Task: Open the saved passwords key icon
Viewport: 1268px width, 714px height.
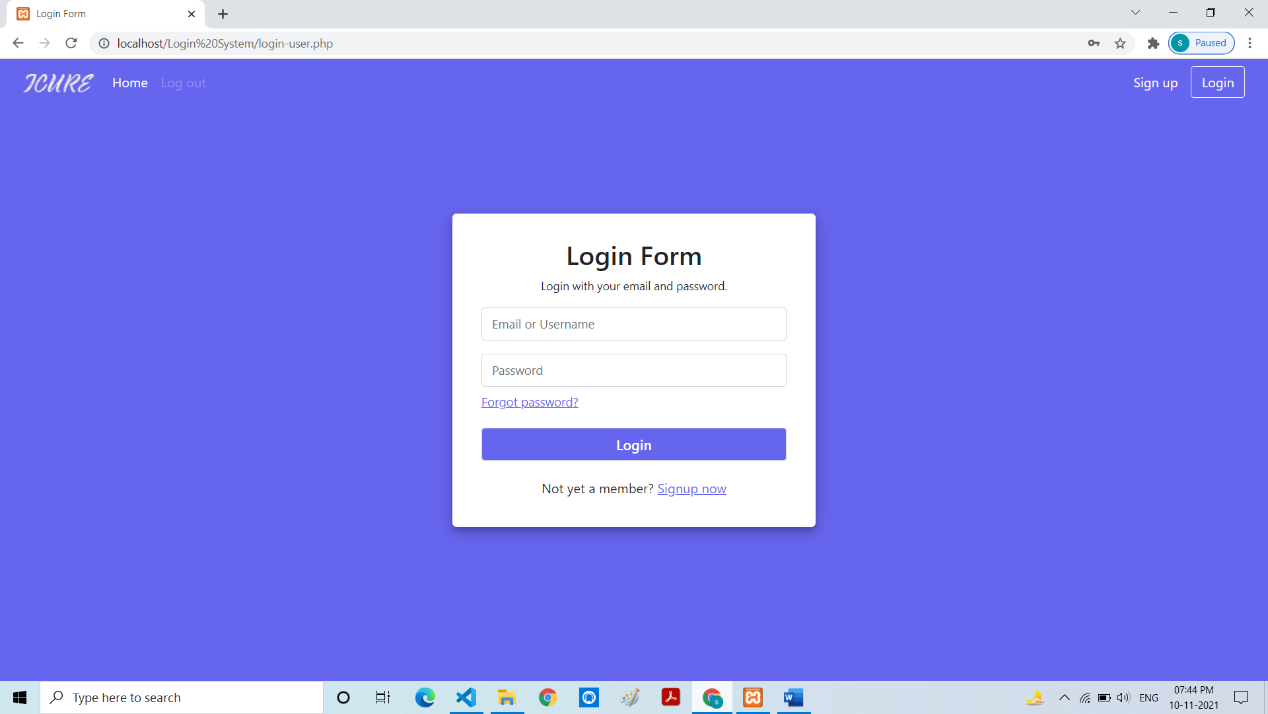Action: (x=1093, y=43)
